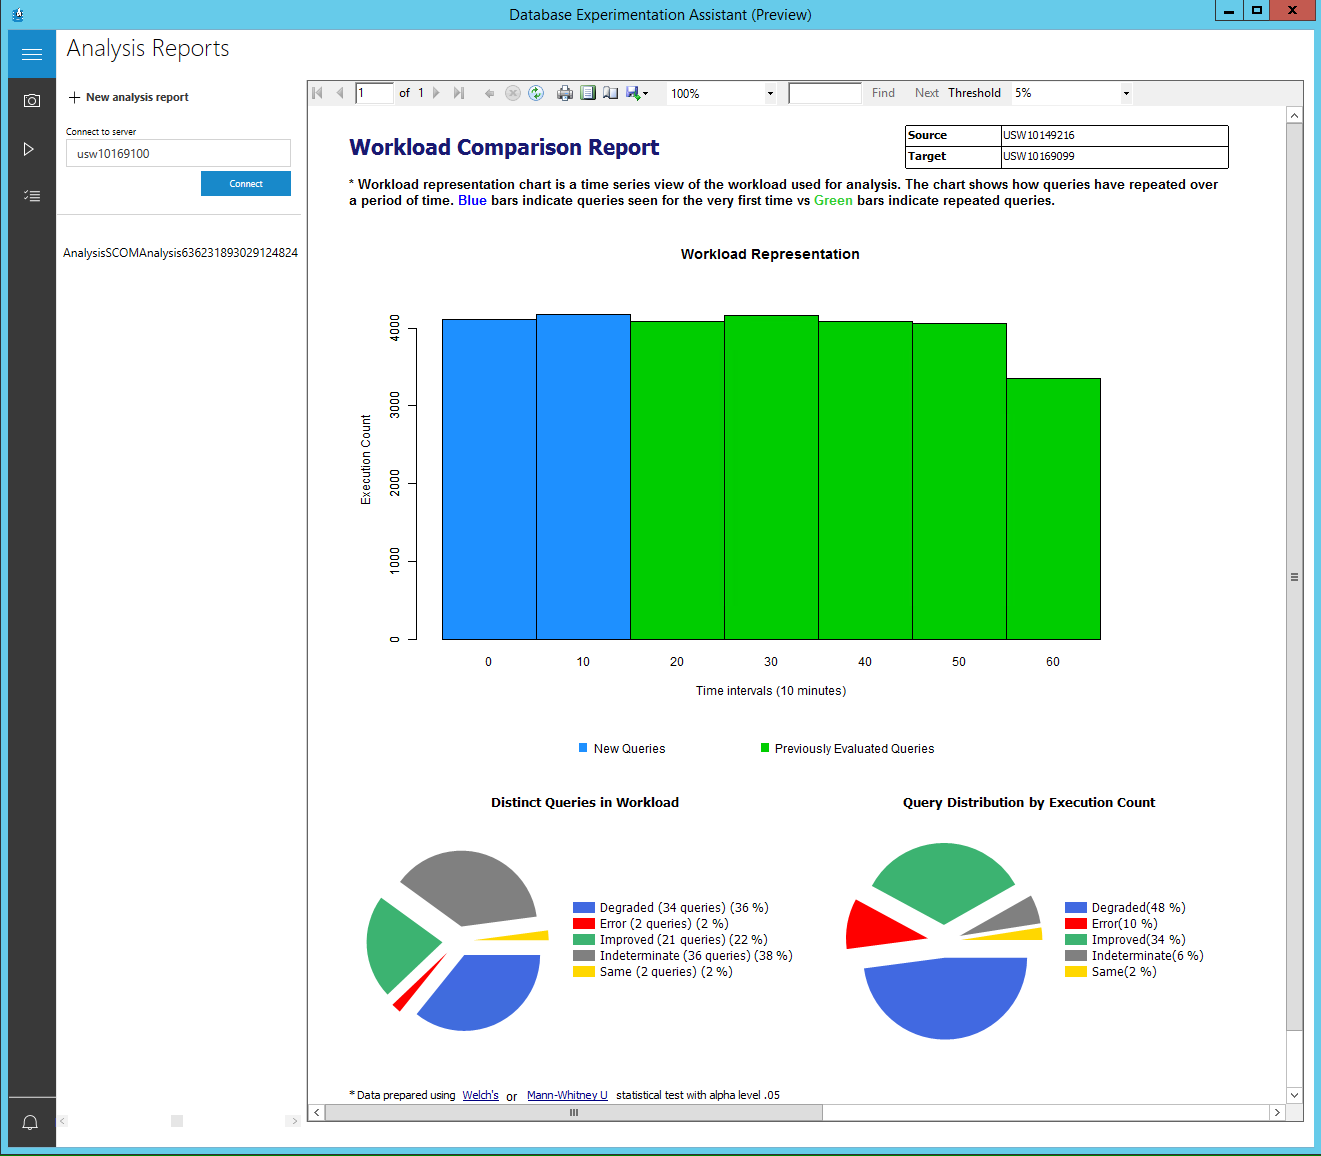Click the report horizontal scrollbar right arrow
Screen dimensions: 1321x1156
click(1277, 1112)
